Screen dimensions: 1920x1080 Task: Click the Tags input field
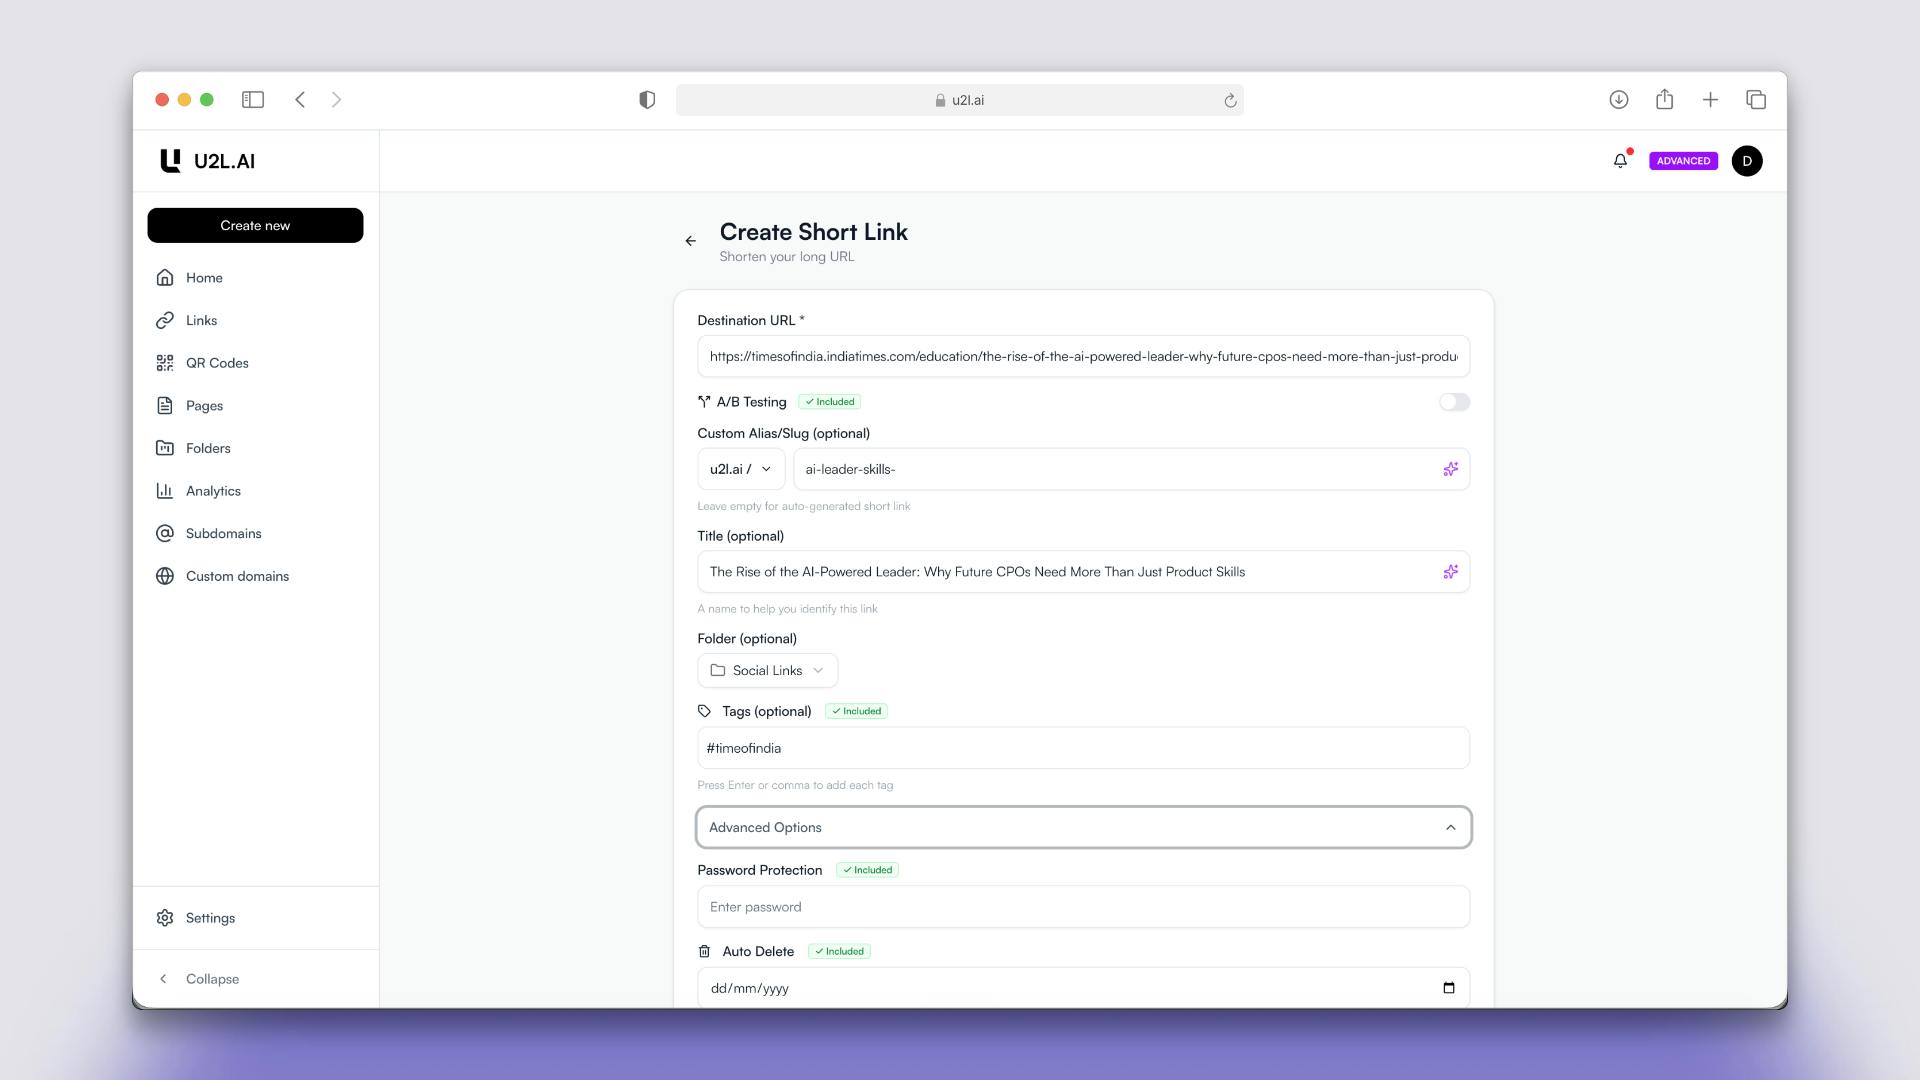1083,748
